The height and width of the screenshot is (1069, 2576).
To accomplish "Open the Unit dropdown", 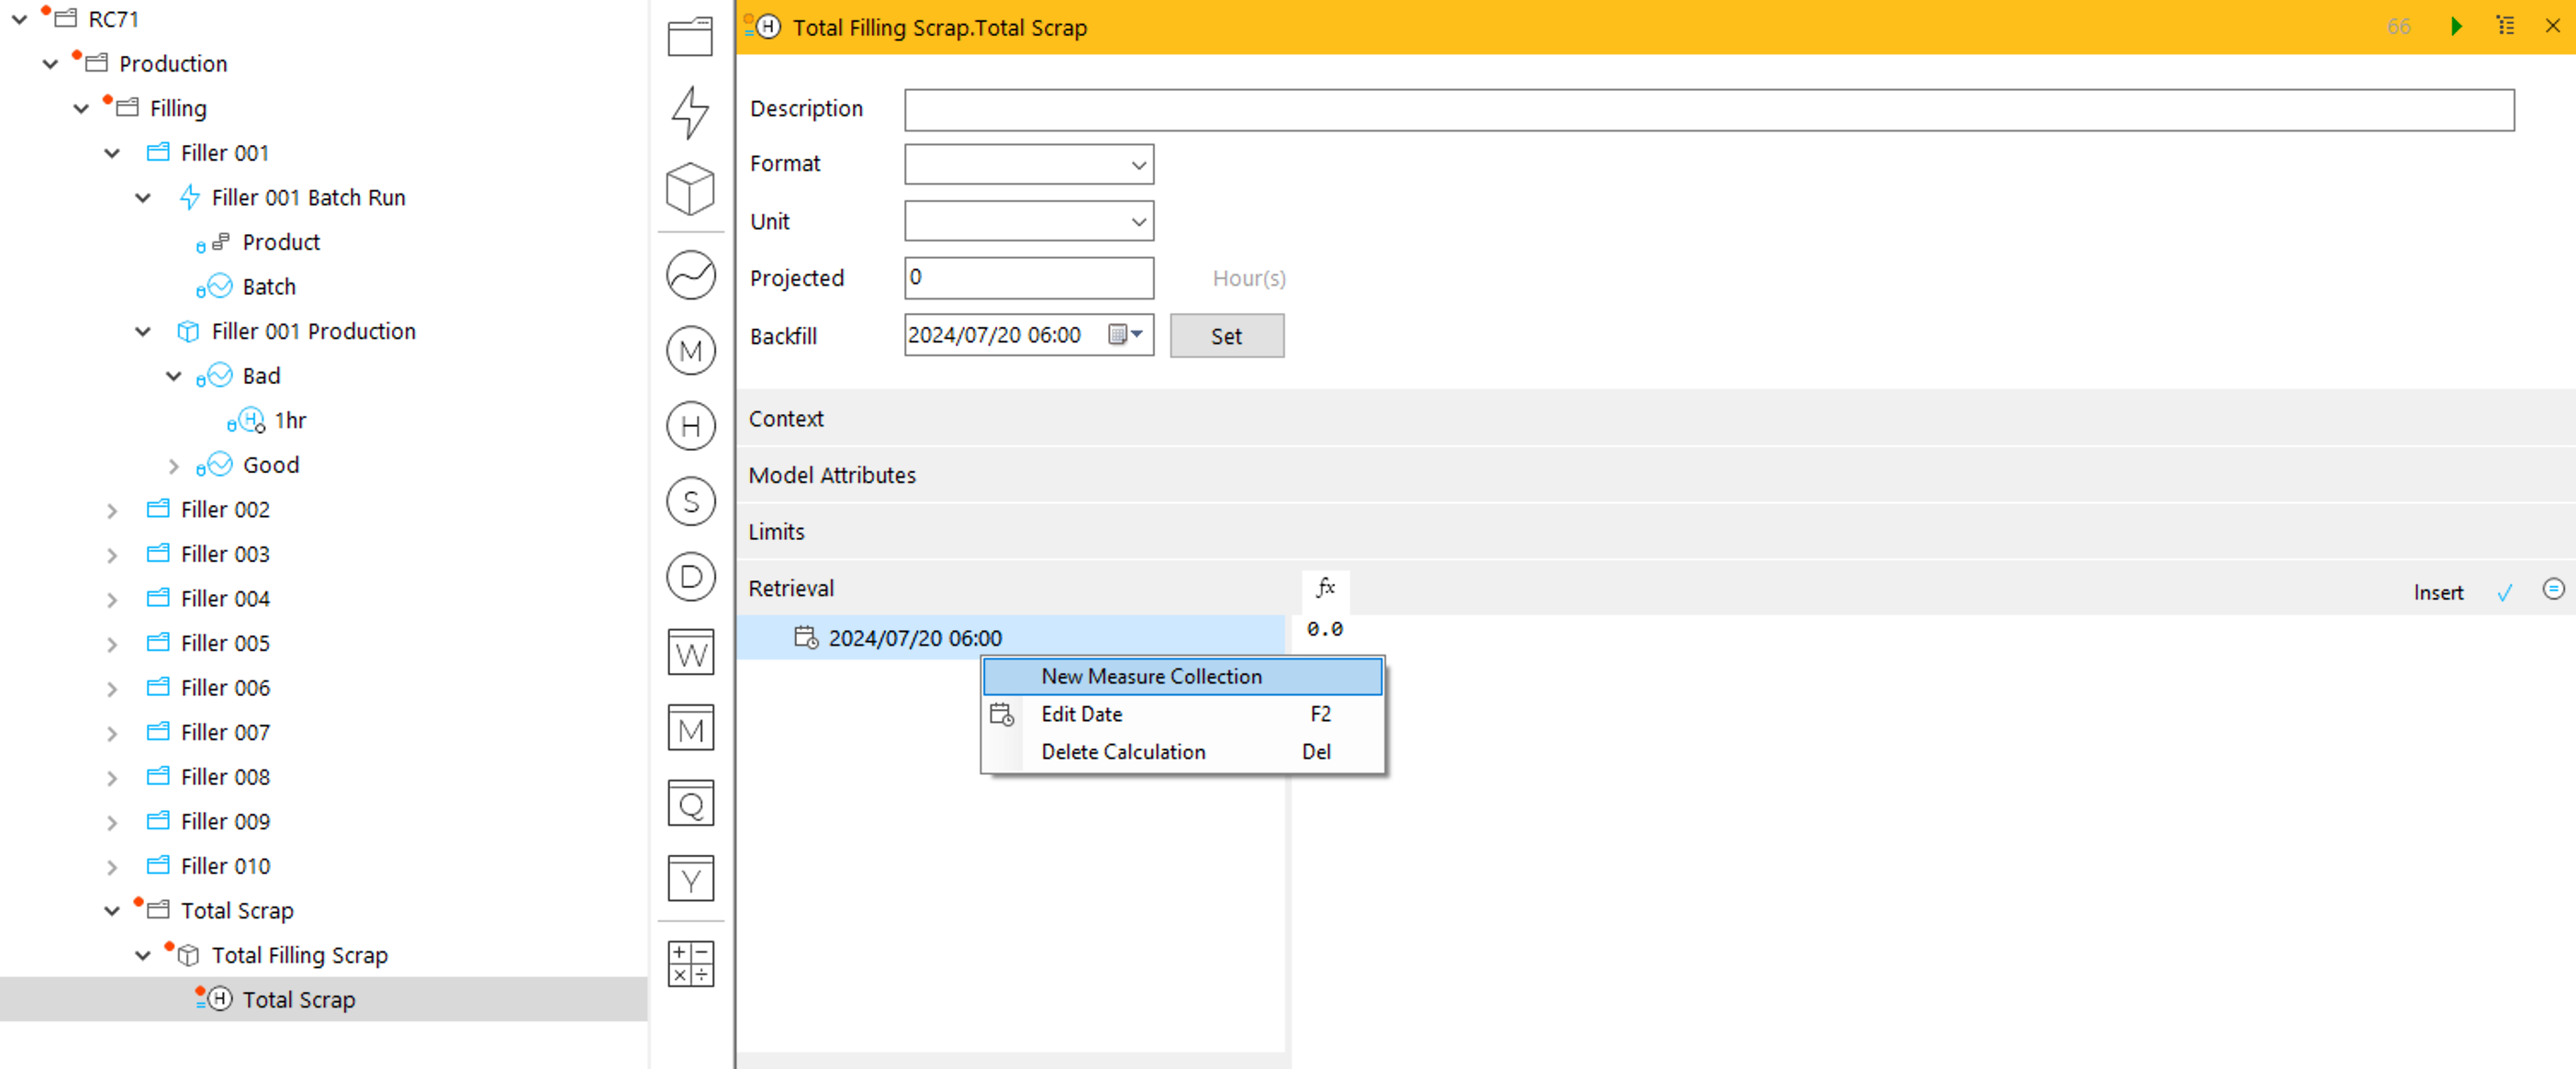I will coord(1028,221).
